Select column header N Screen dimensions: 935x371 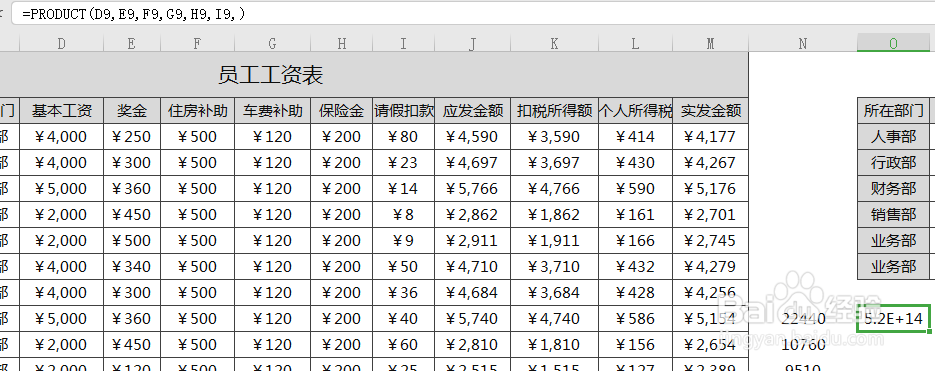[803, 43]
